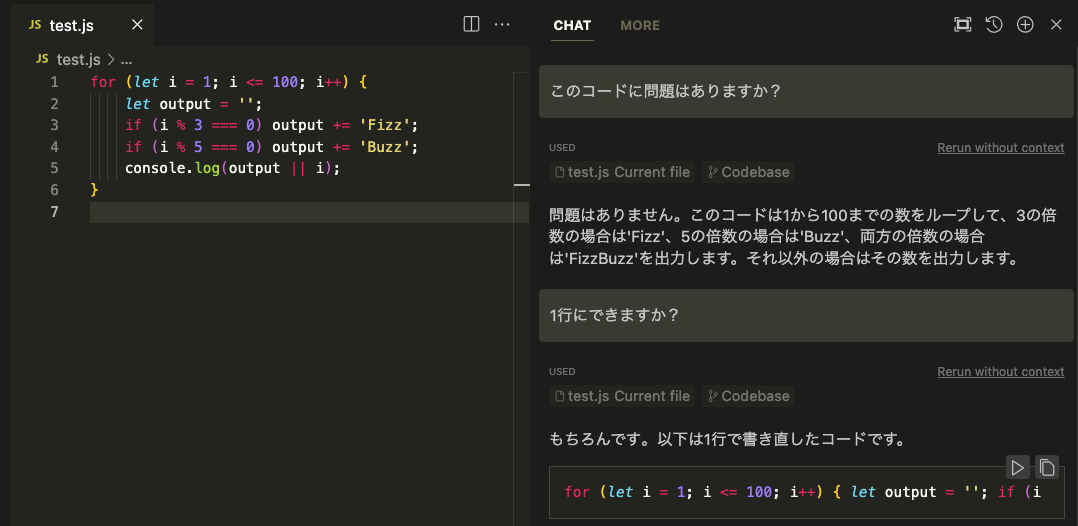The image size is (1078, 526).
Task: Place cursor on empty line 7
Action: tap(300, 212)
